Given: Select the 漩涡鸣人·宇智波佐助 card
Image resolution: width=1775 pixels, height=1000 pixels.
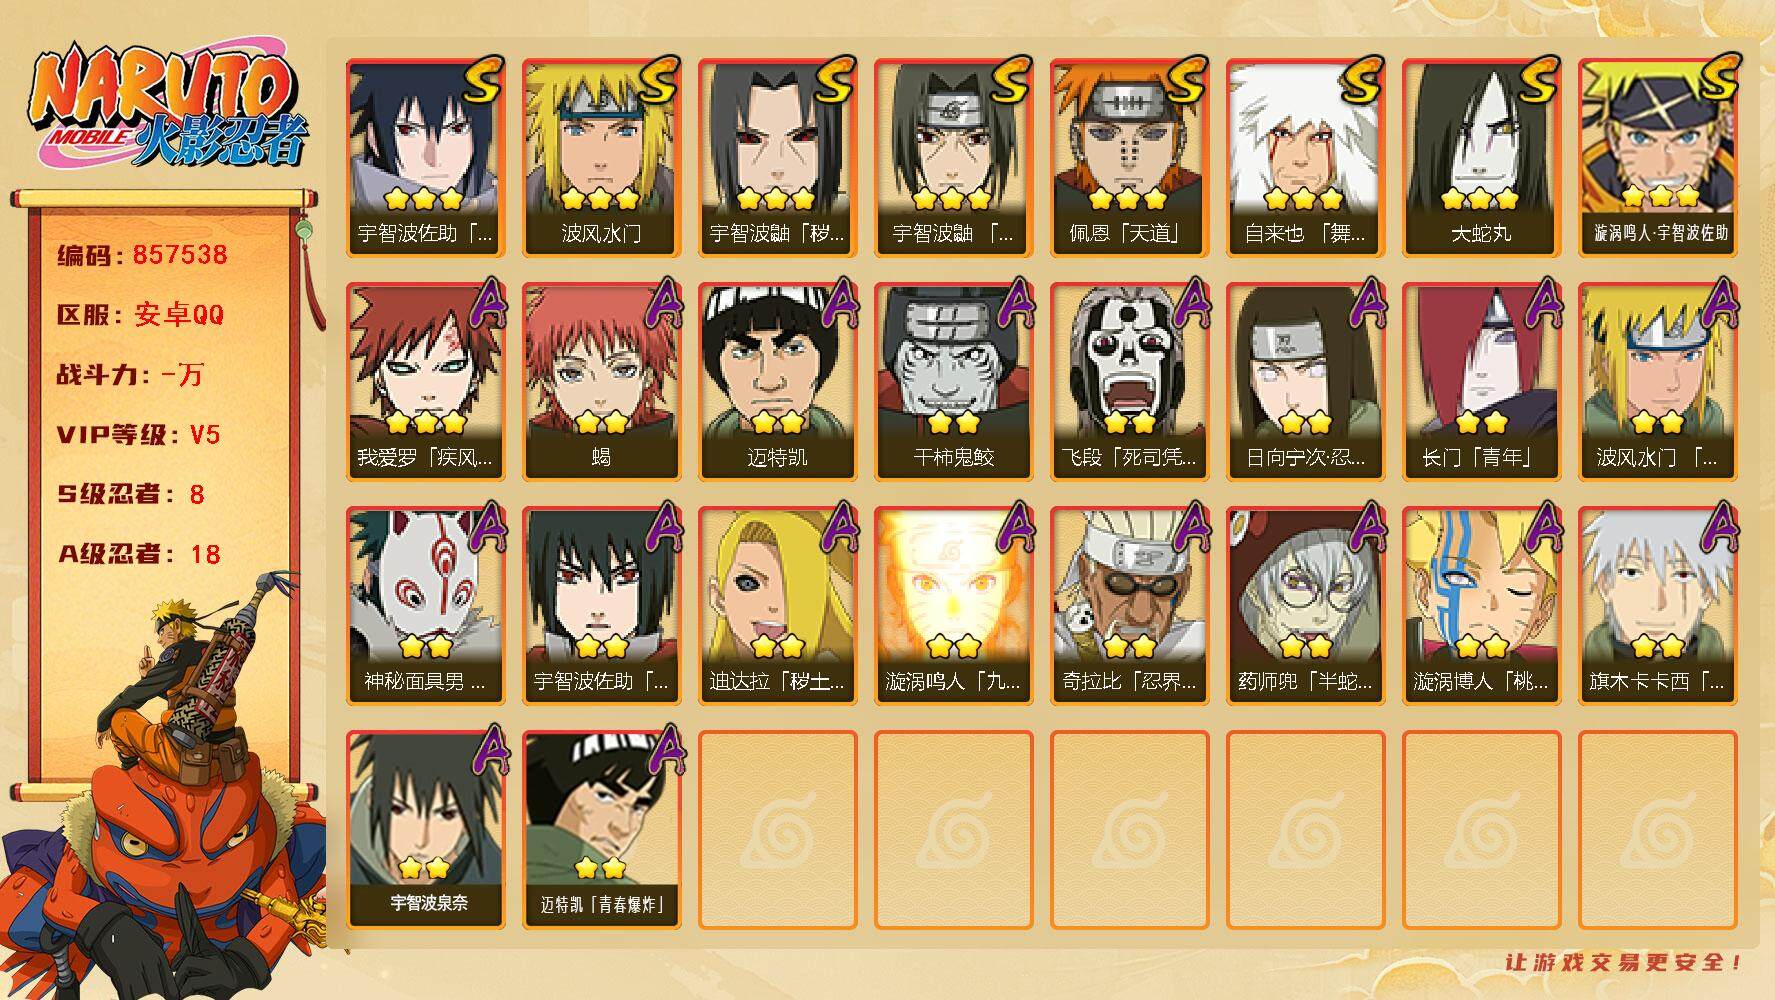Looking at the screenshot, I should point(1657,158).
